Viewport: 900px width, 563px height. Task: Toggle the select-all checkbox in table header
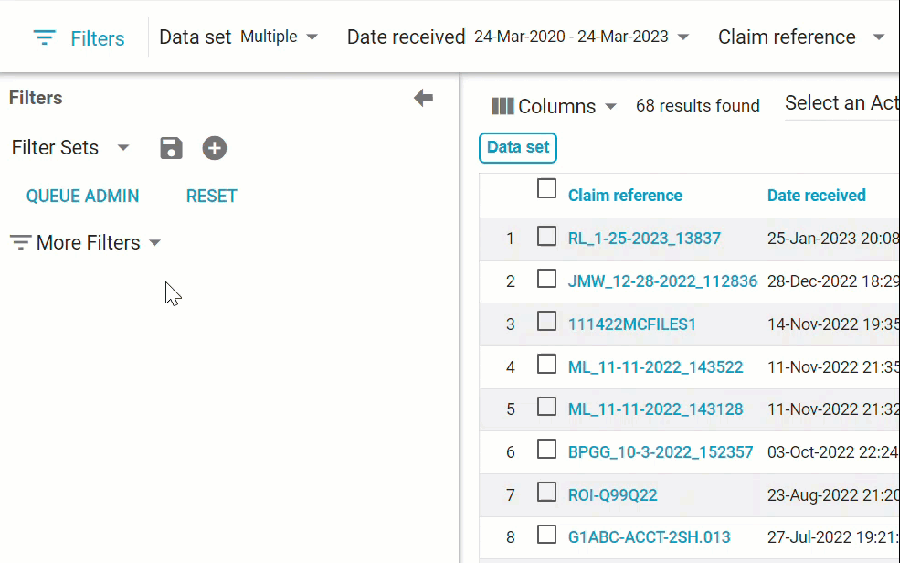tap(546, 189)
